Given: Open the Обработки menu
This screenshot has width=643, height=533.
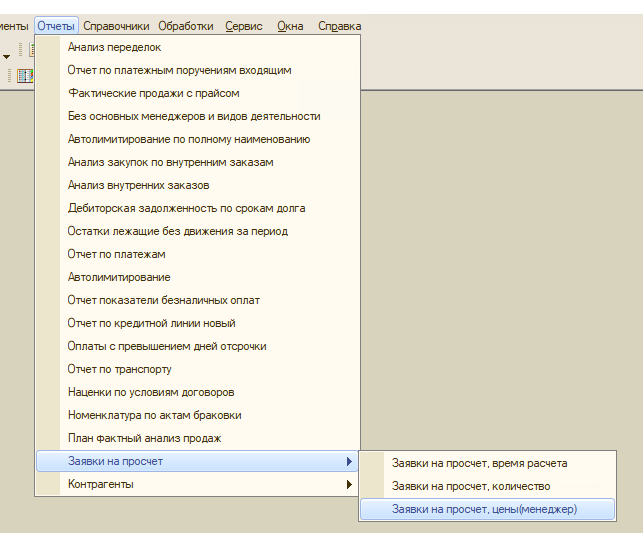Looking at the screenshot, I should (x=186, y=26).
